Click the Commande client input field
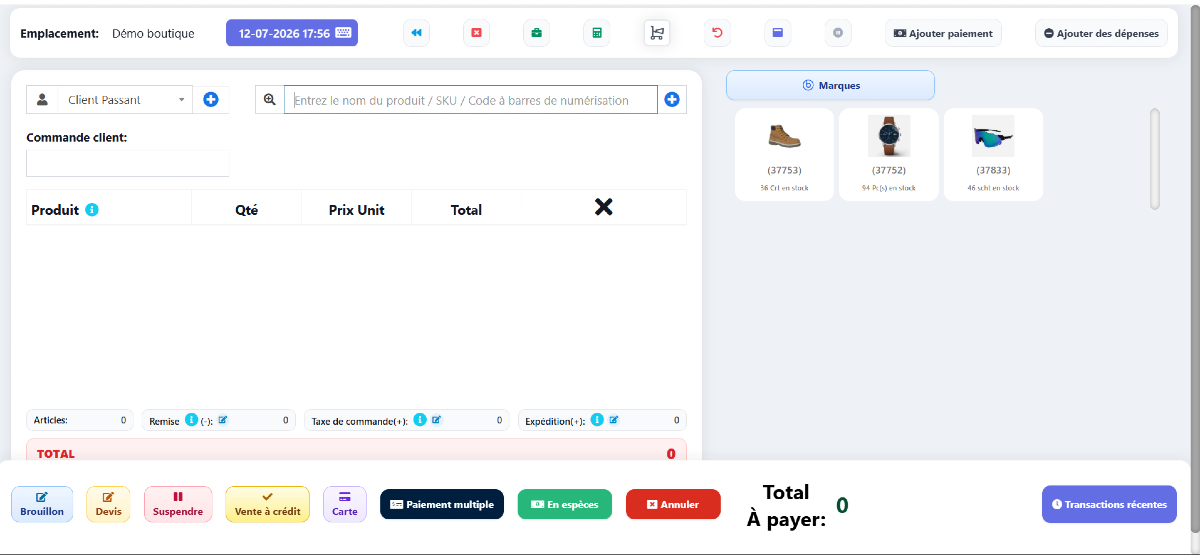Screen dimensions: 1200x555 pos(128,163)
